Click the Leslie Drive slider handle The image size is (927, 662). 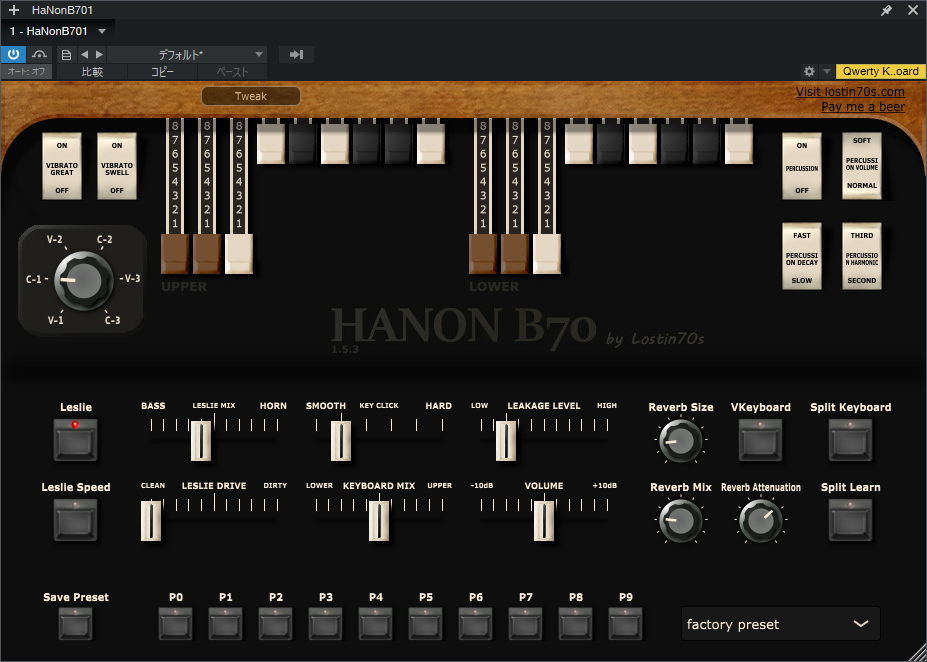151,520
